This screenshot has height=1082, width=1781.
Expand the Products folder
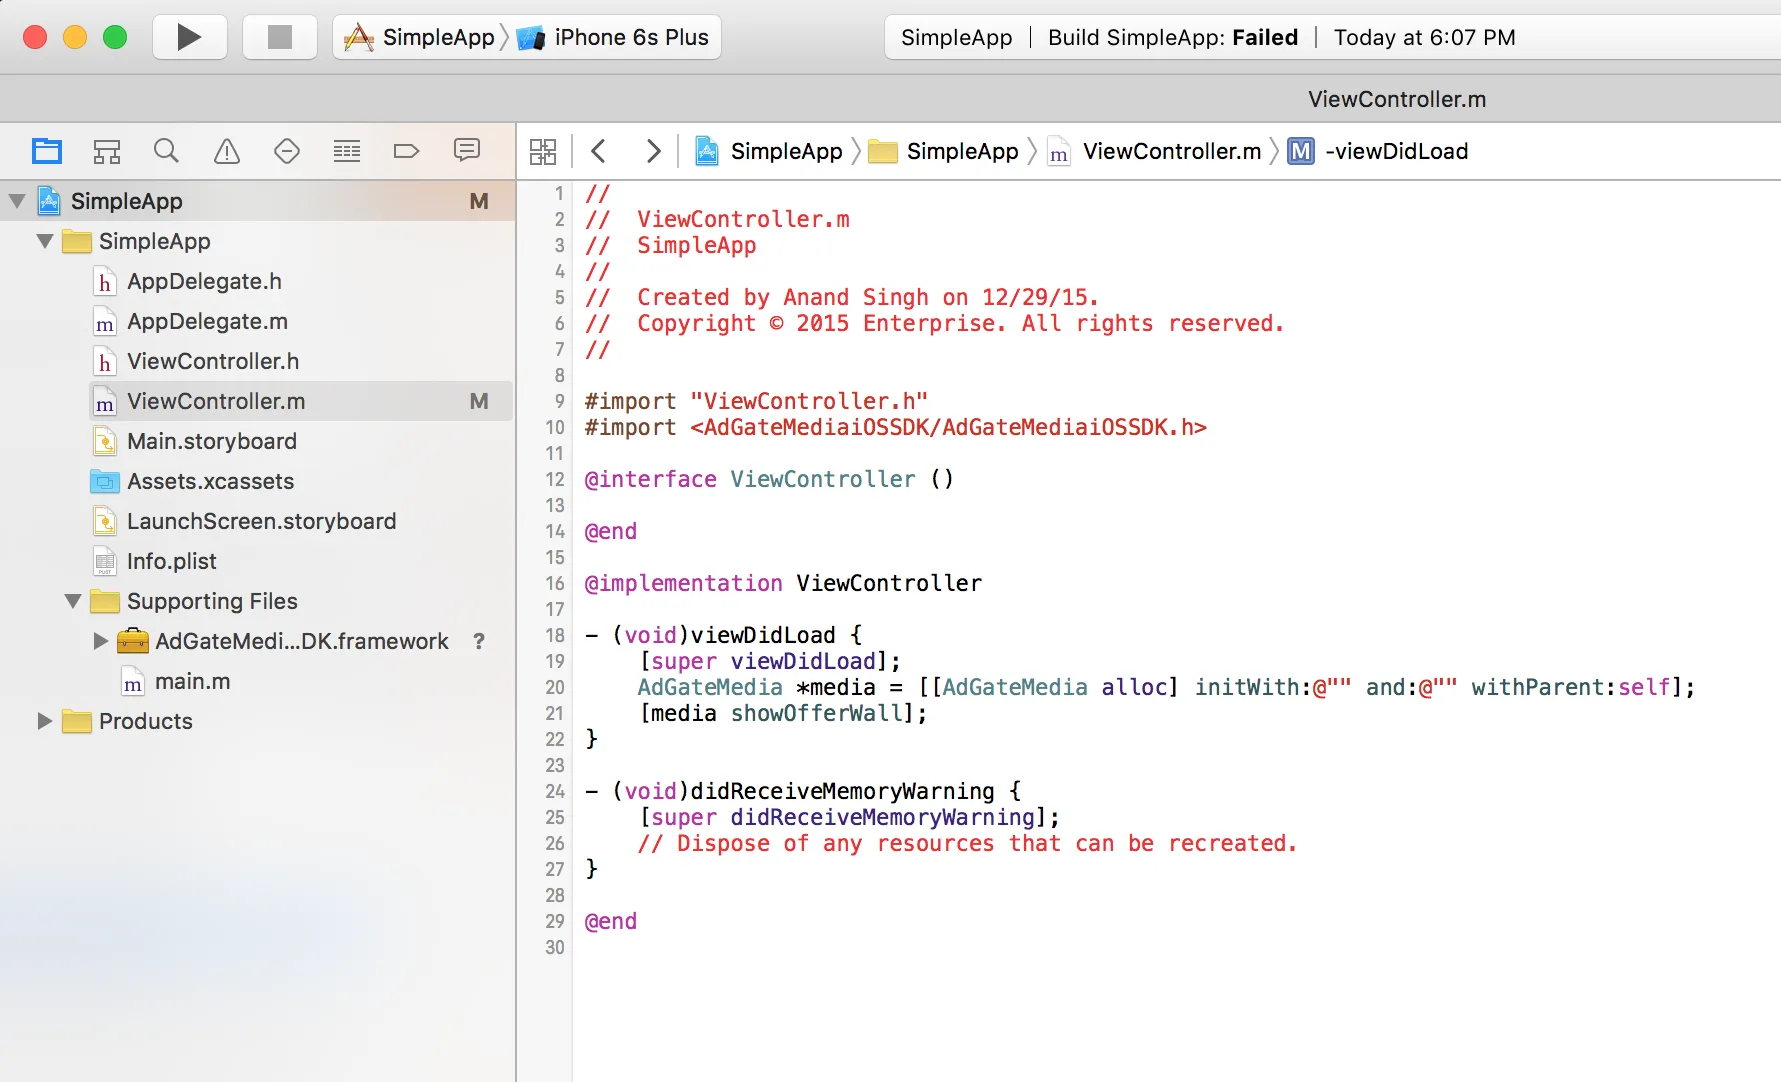click(44, 721)
